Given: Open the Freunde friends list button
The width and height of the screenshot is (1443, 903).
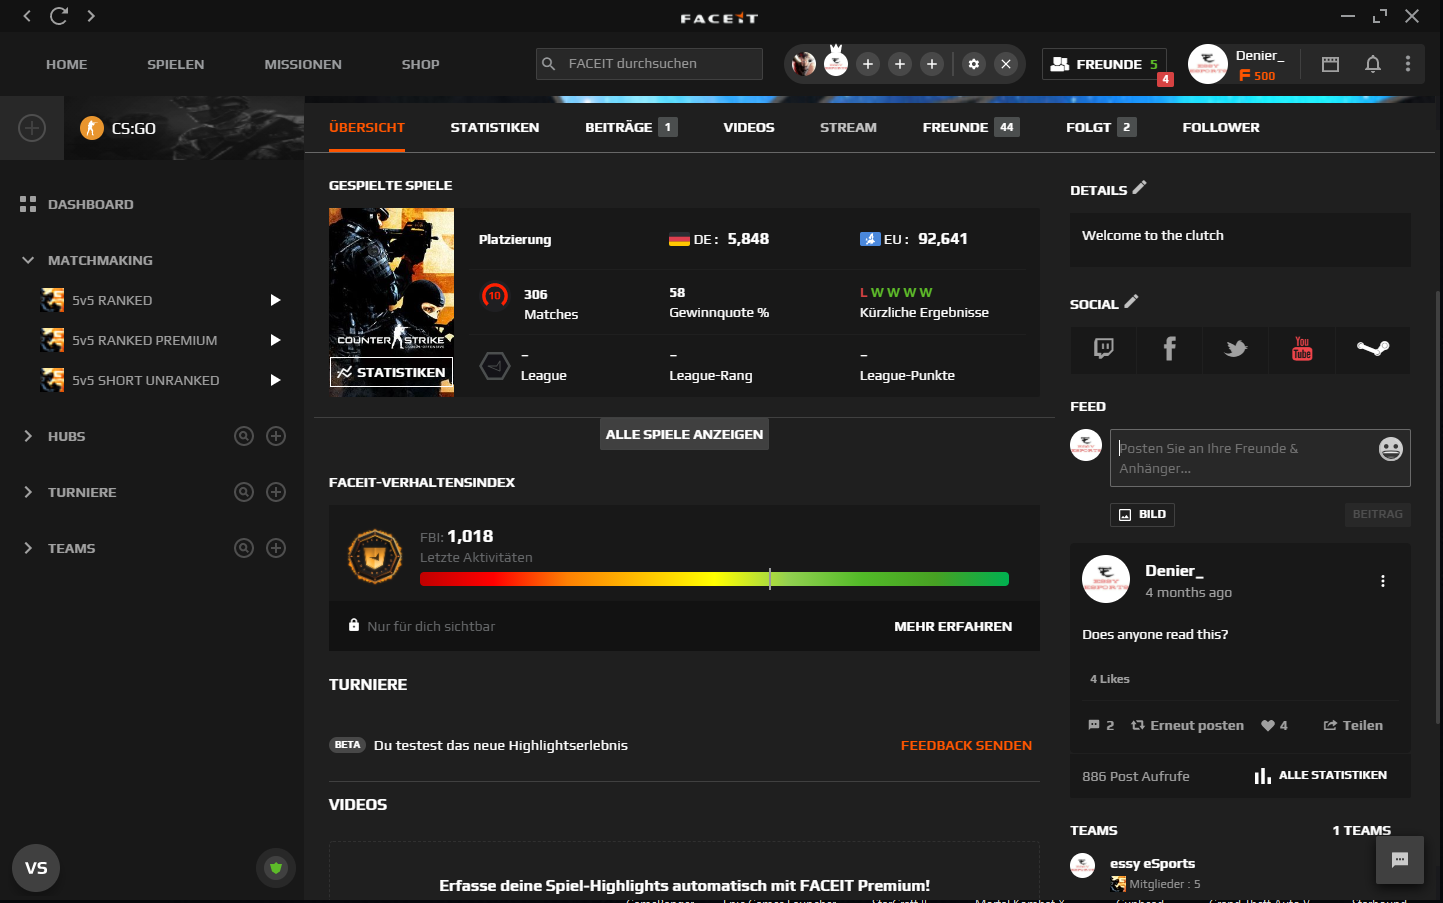Looking at the screenshot, I should pyautogui.click(x=1104, y=64).
